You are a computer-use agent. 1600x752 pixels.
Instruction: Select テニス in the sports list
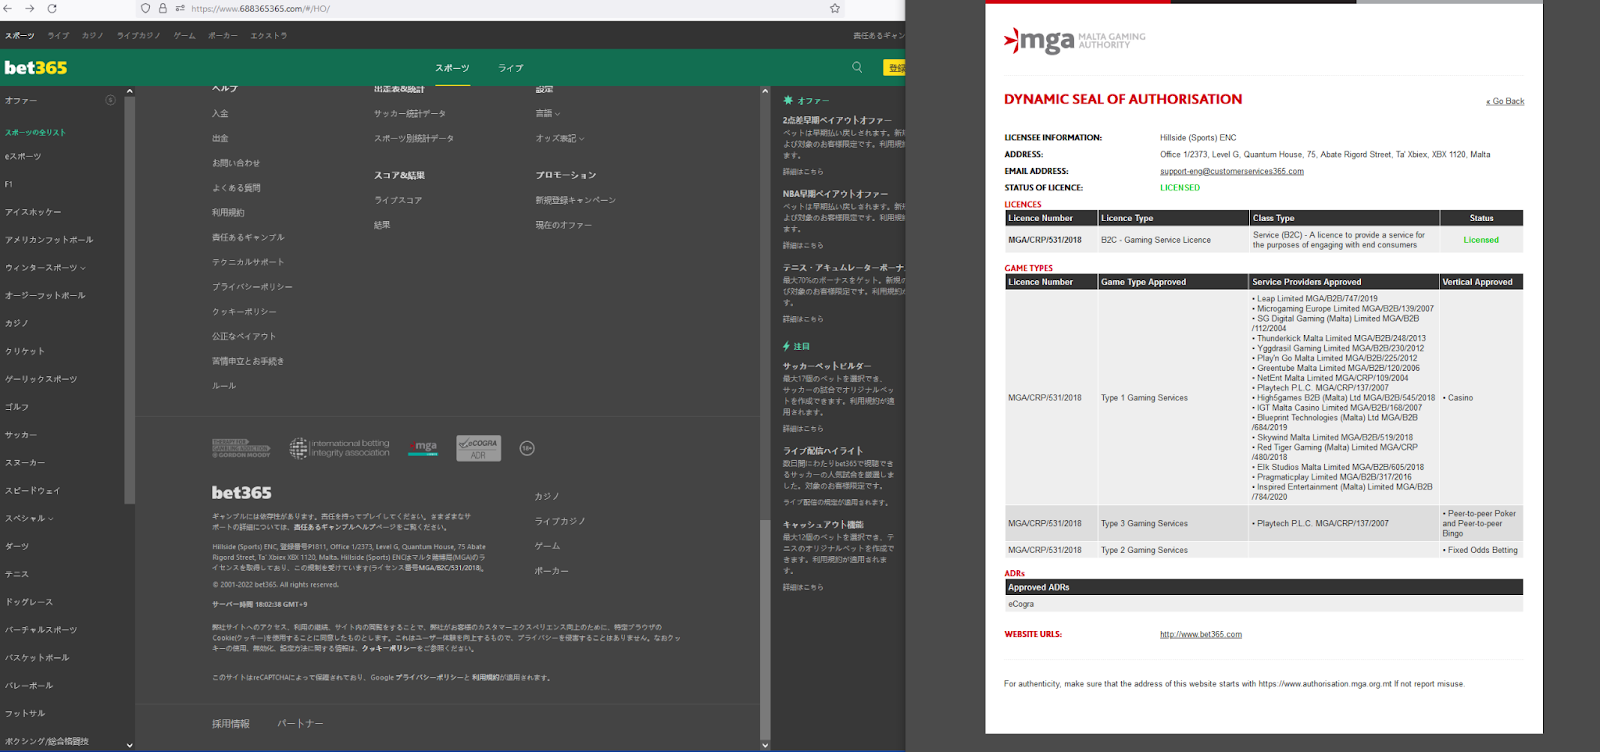click(x=17, y=574)
